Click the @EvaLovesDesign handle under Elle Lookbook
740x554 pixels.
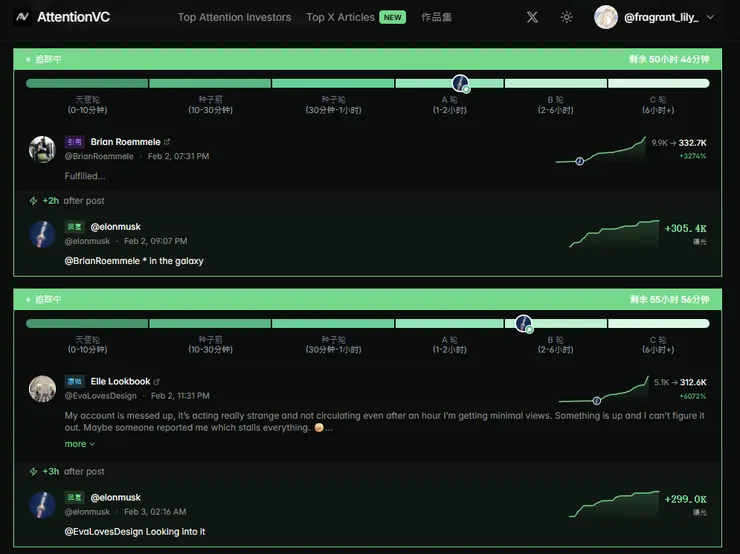point(101,396)
